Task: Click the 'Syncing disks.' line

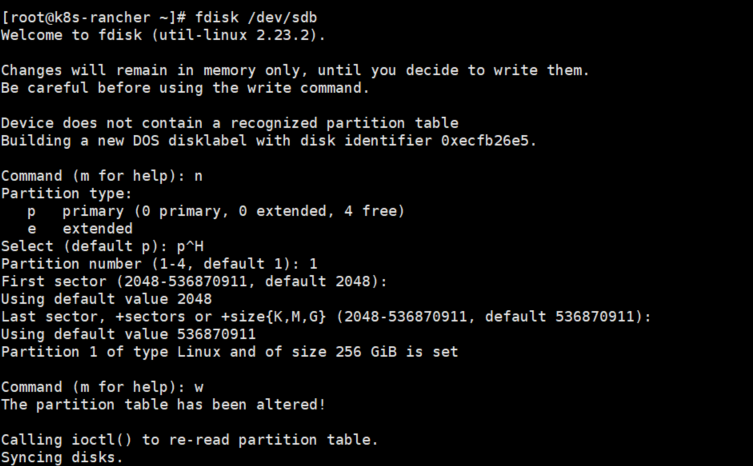Action: (62, 458)
